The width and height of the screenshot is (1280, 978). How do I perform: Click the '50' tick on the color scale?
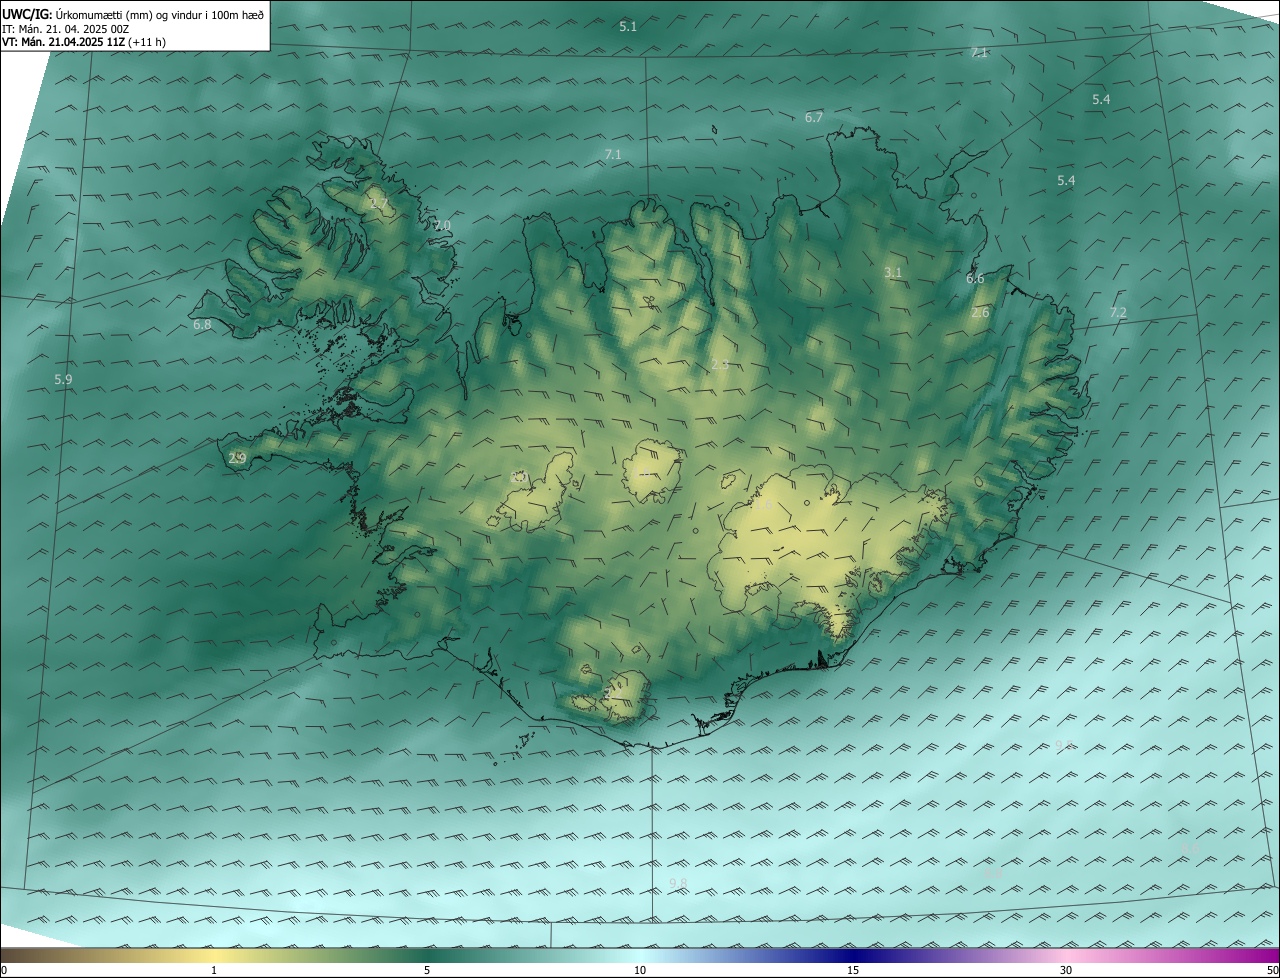[1272, 971]
